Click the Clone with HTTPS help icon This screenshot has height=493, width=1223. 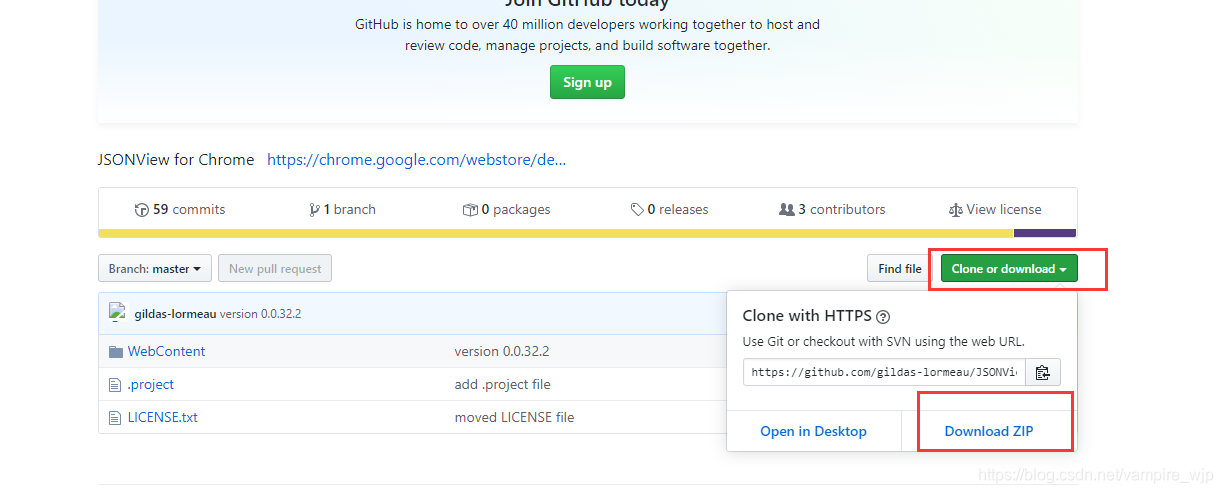(x=883, y=317)
